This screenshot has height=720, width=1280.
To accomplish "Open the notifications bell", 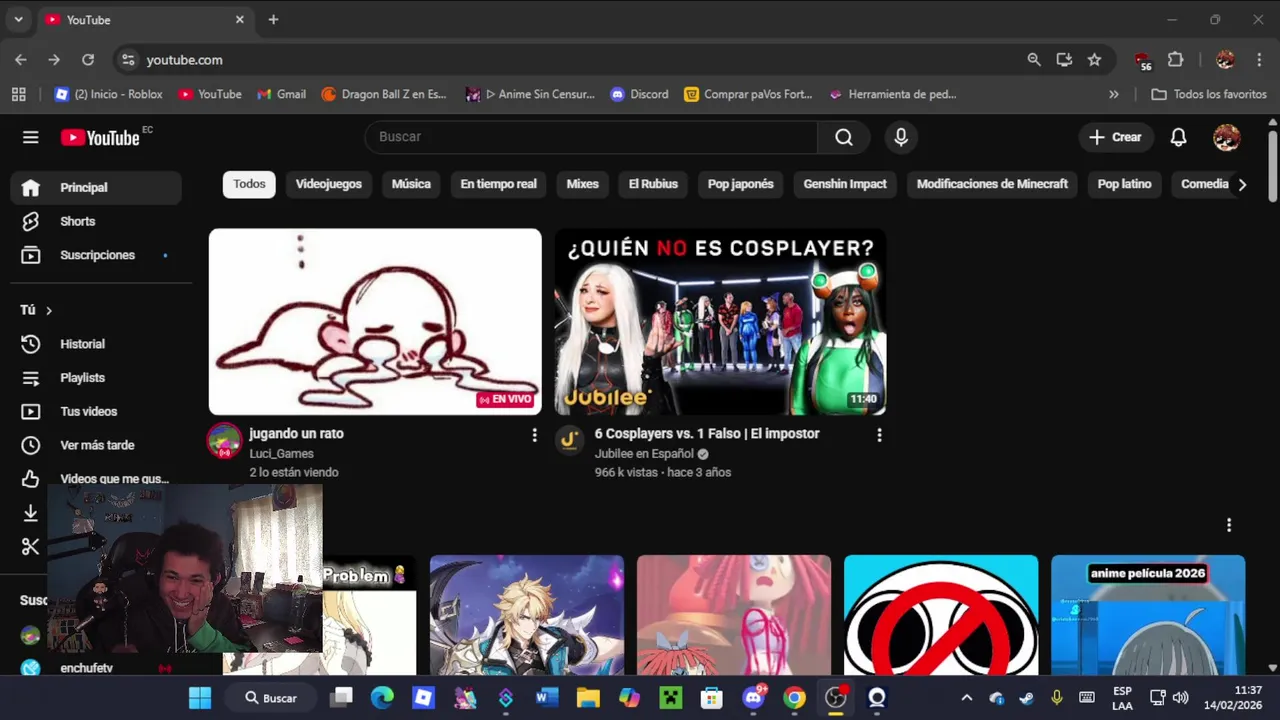I will coord(1178,137).
